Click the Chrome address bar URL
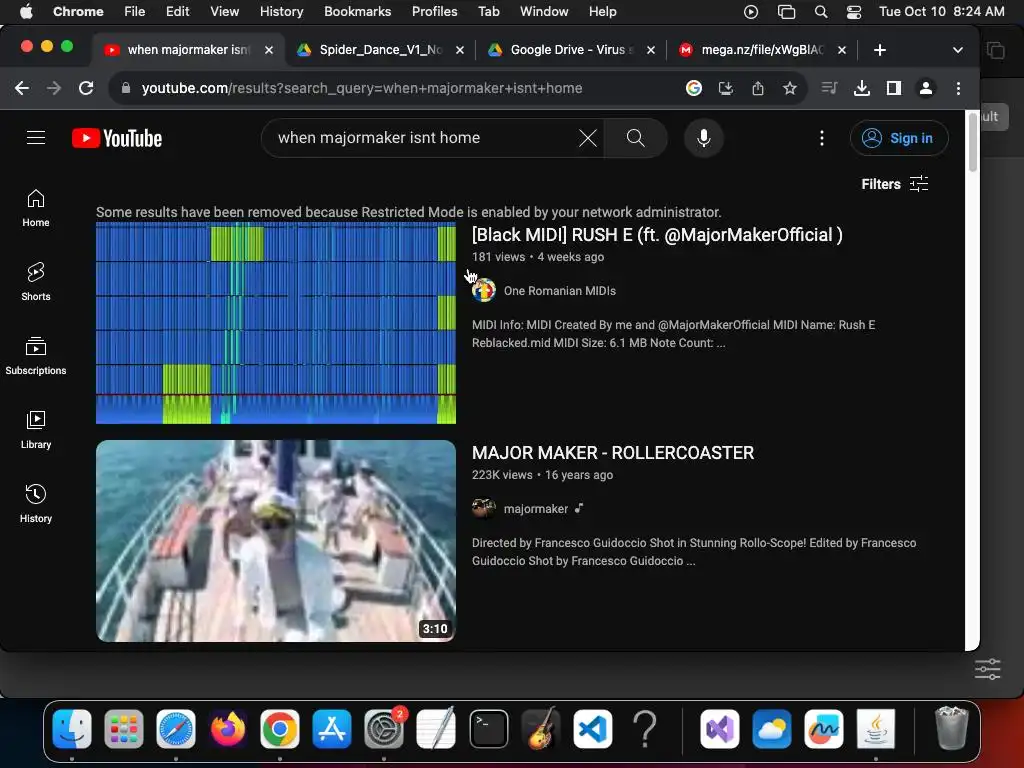This screenshot has width=1024, height=768. tap(362, 88)
